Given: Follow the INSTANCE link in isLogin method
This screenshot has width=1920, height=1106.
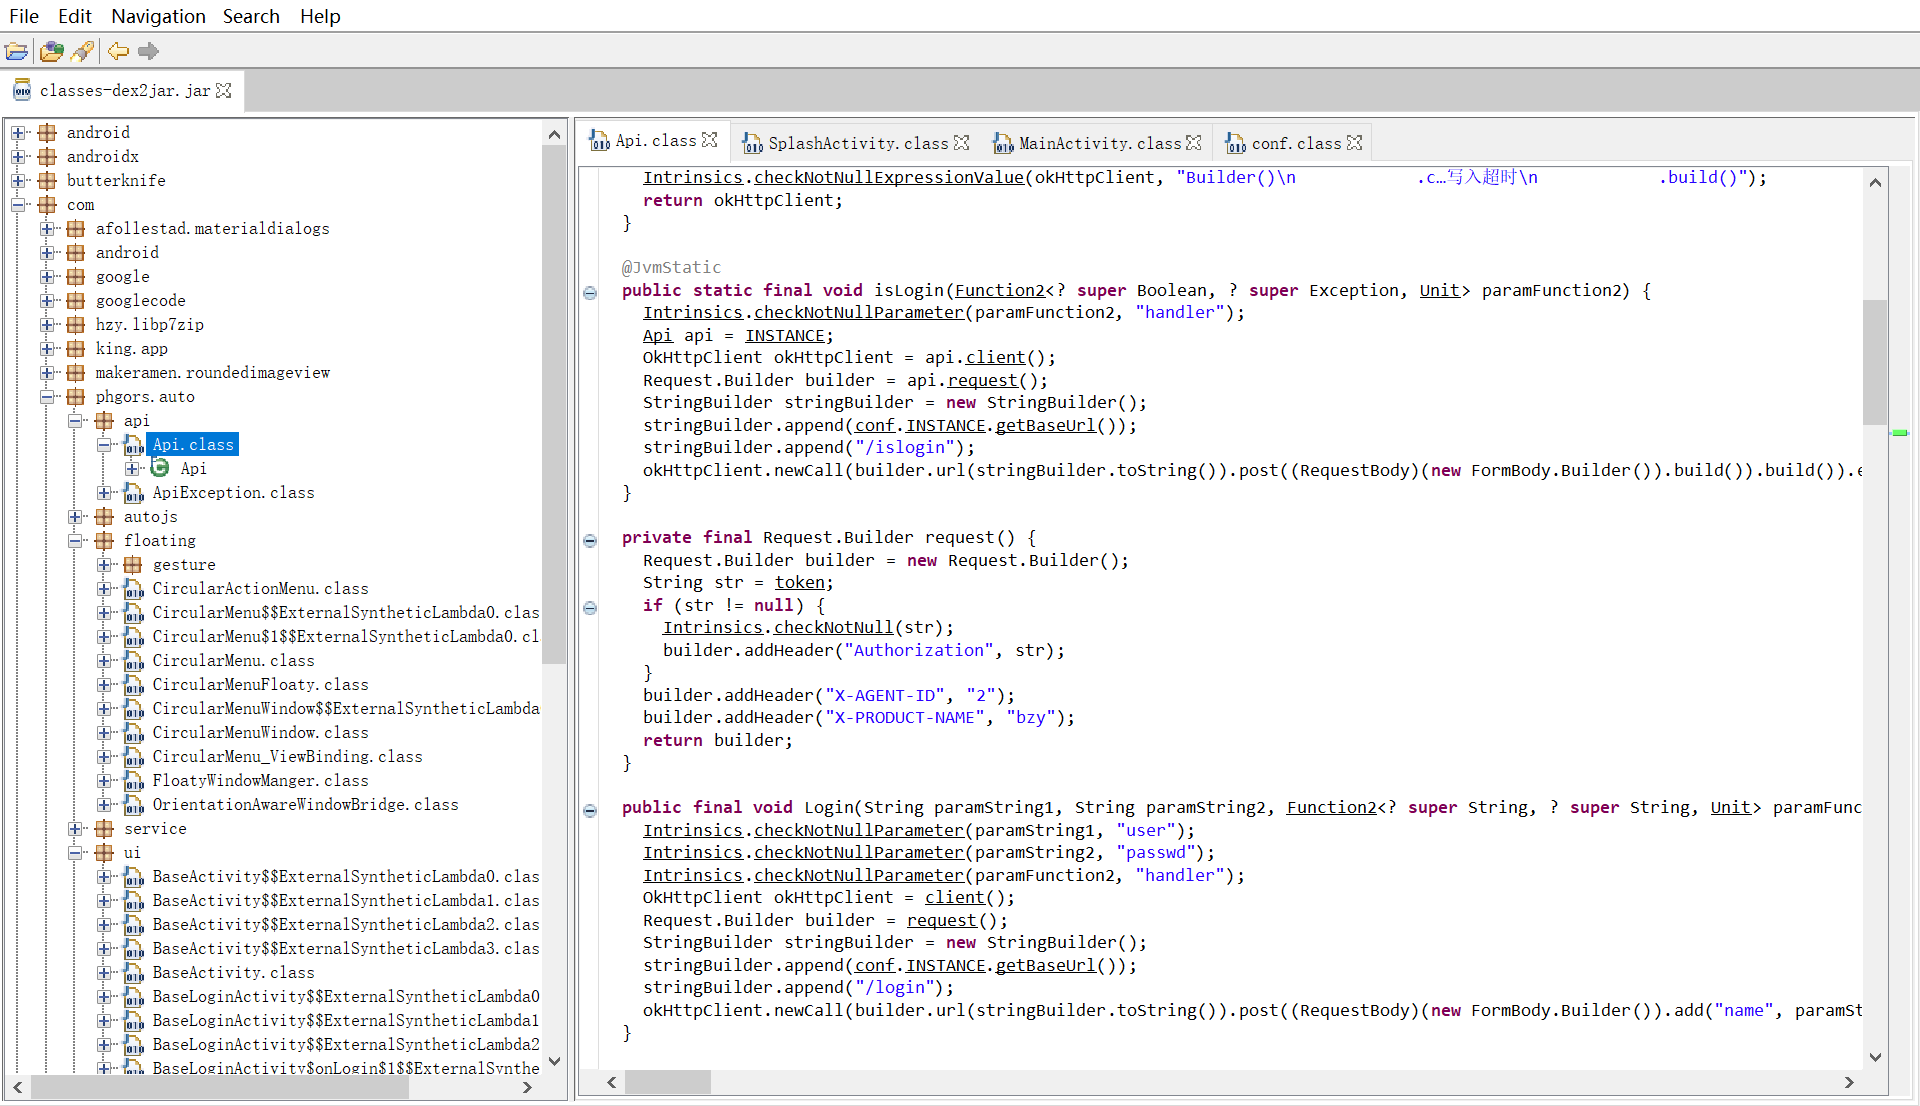Looking at the screenshot, I should point(785,335).
